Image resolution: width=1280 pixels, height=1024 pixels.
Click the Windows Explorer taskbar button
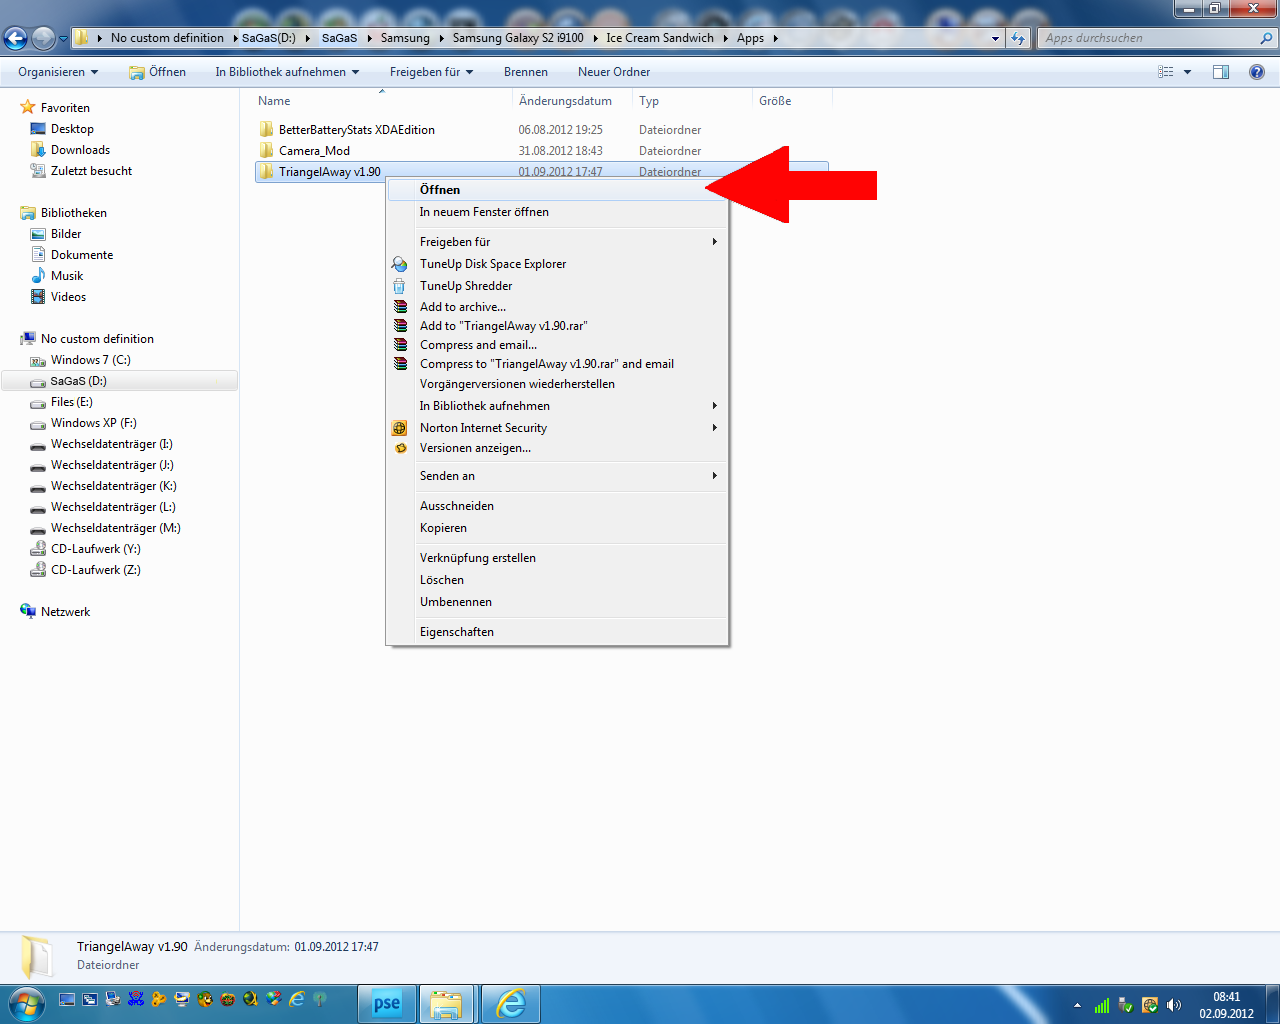point(447,1004)
